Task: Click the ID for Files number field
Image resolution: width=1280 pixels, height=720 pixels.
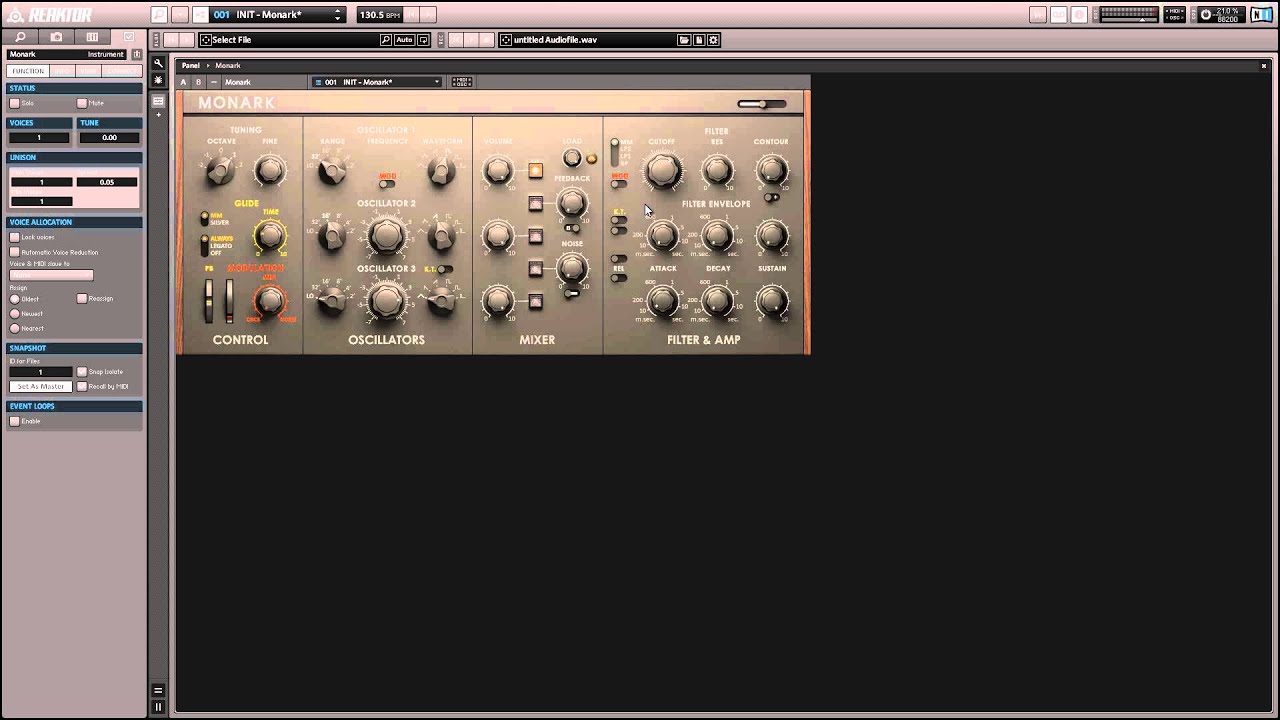Action: click(41, 372)
